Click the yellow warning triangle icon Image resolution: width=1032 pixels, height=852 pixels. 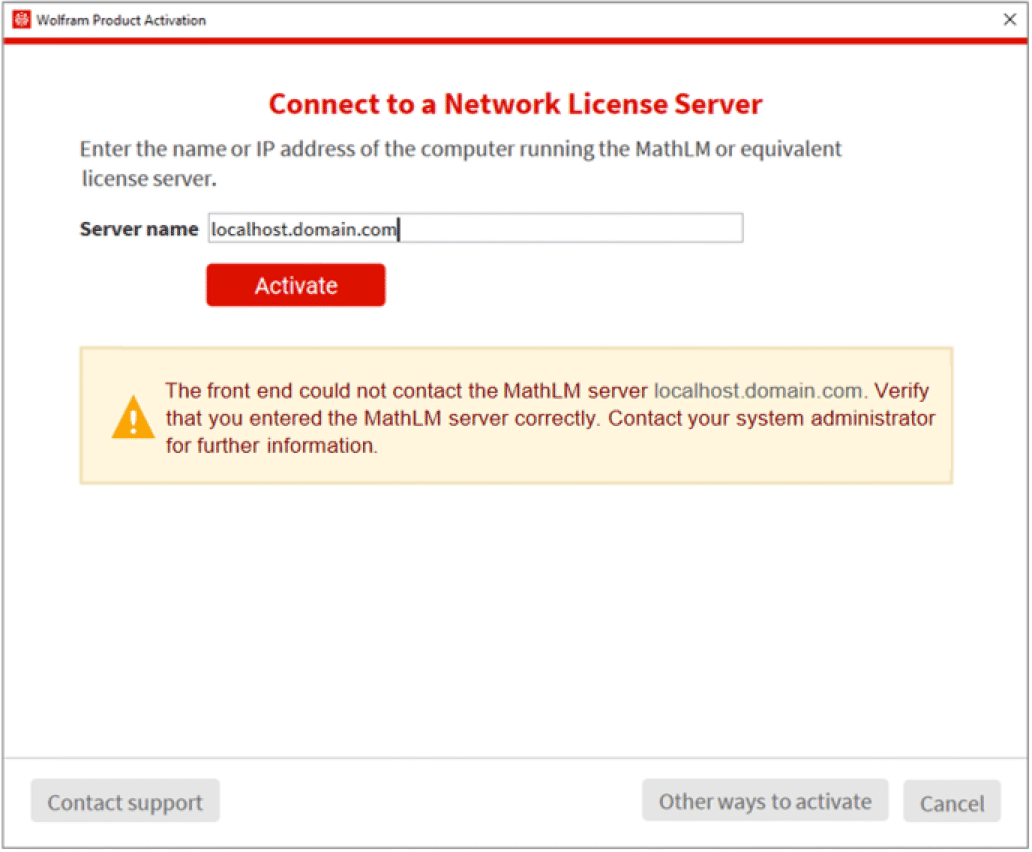coord(133,418)
